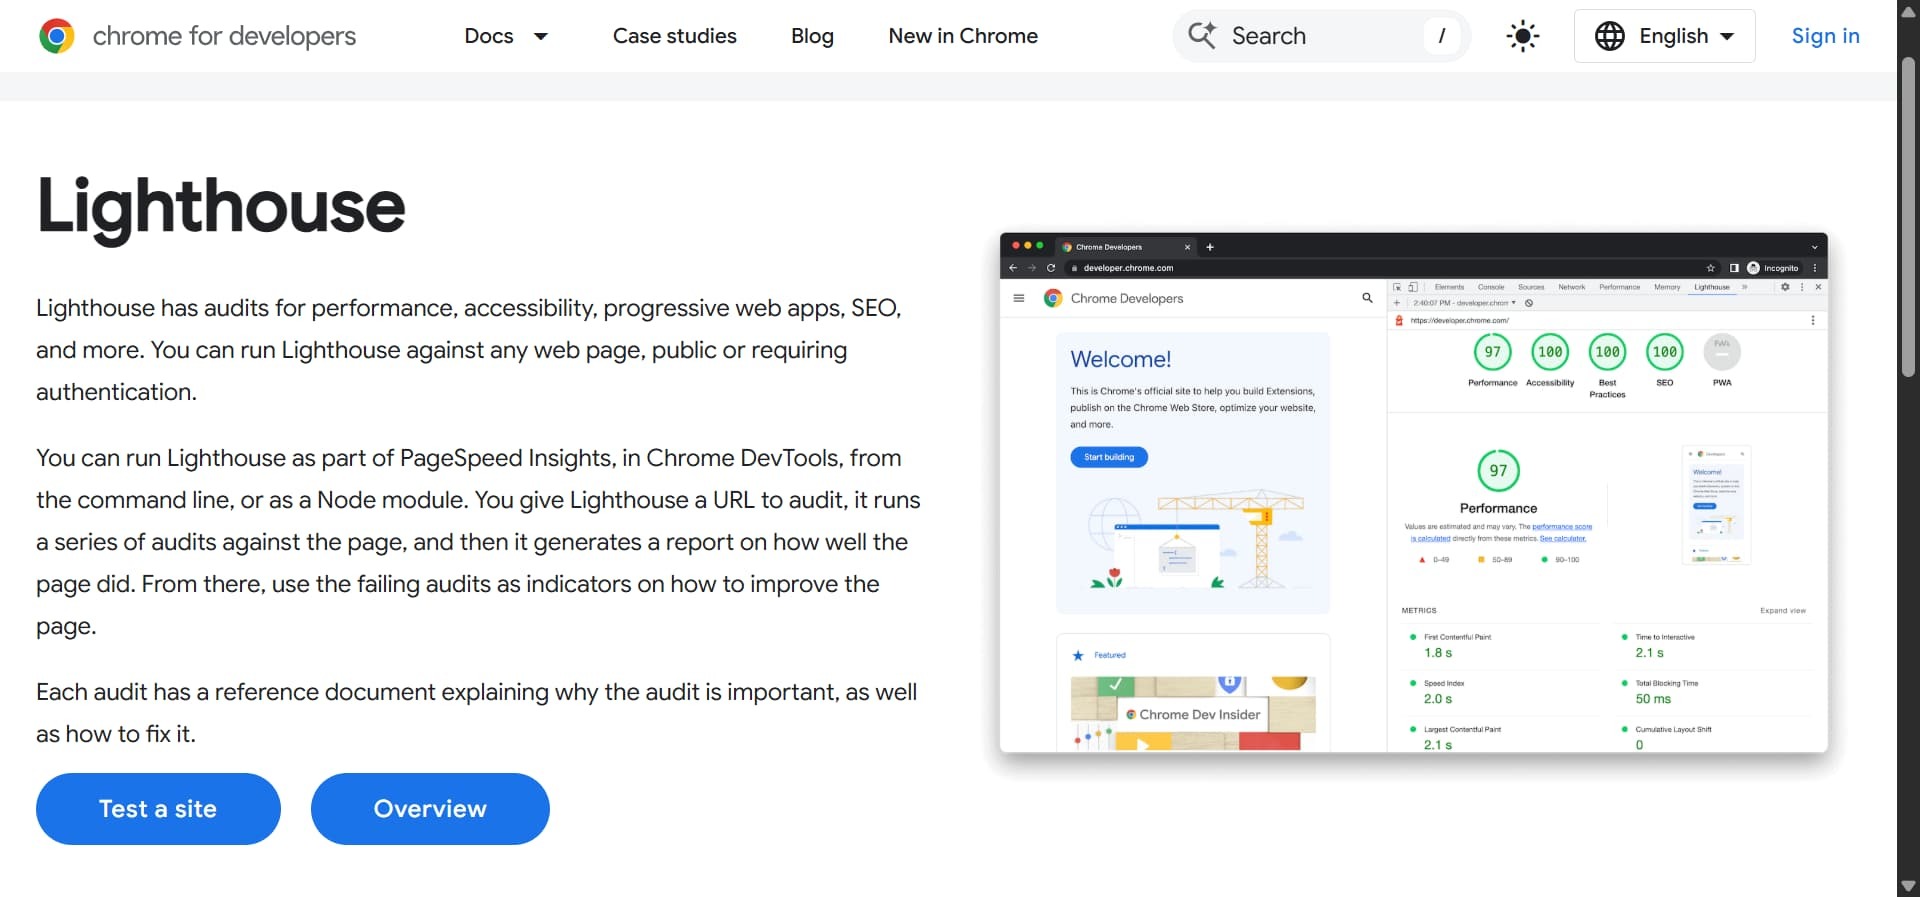Click the search sparkle magnifier icon
Screen dimensions: 1920x897
1202,36
